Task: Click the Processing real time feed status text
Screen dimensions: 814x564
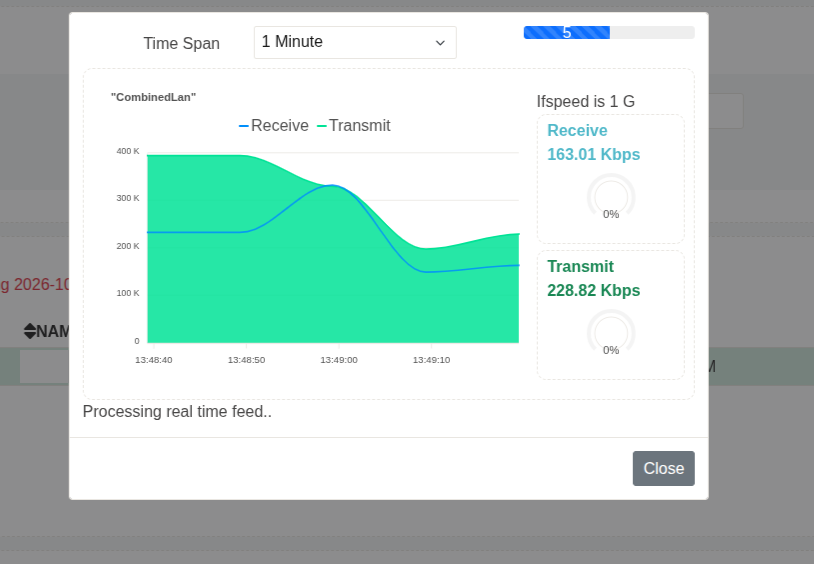Action: coord(177,411)
